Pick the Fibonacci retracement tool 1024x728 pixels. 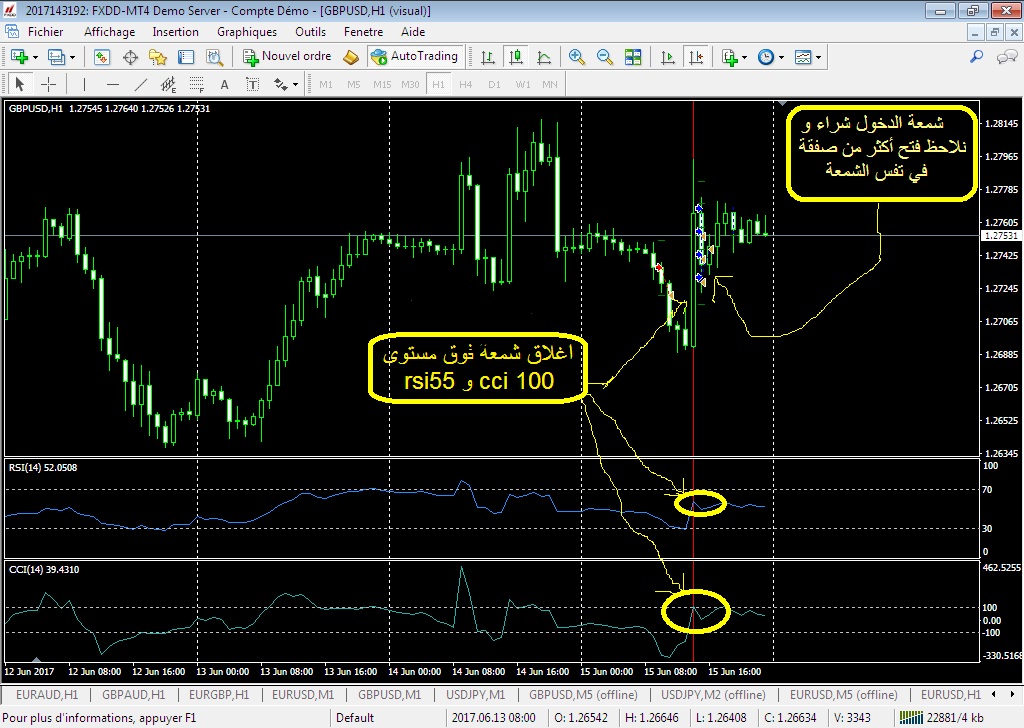point(196,84)
